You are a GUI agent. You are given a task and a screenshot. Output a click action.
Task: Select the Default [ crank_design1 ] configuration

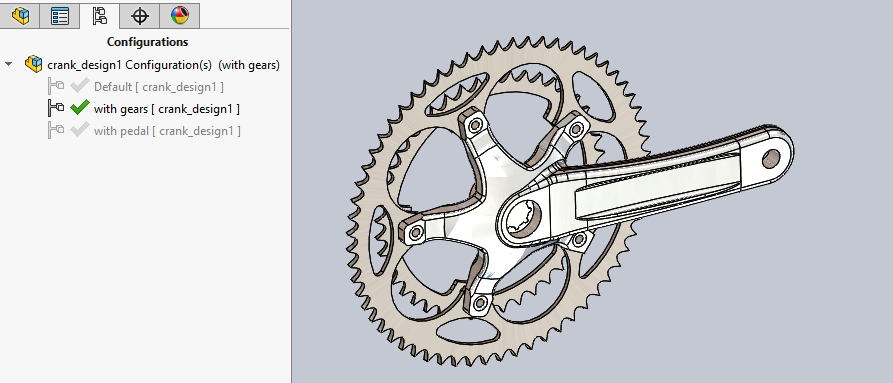pyautogui.click(x=158, y=87)
